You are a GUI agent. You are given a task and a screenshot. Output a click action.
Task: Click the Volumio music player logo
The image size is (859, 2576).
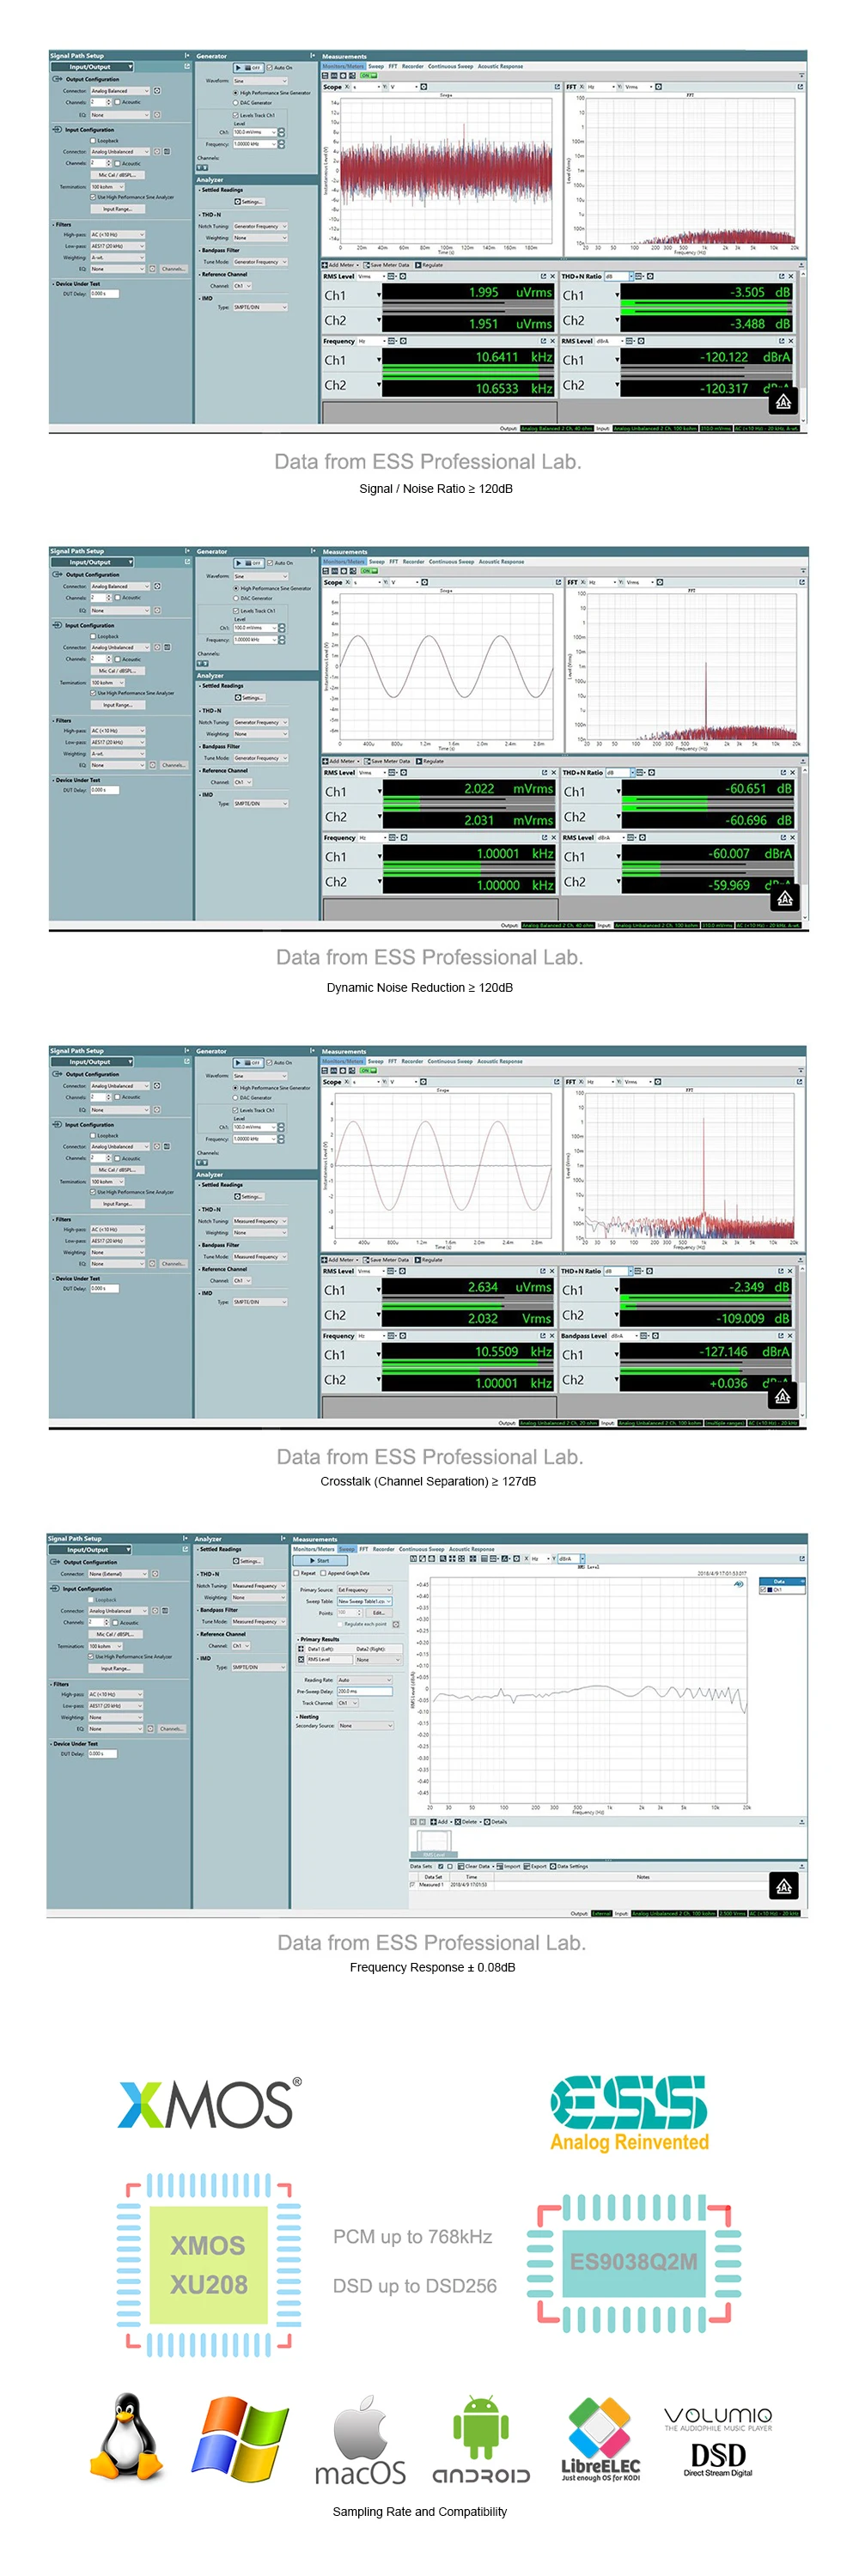[718, 2418]
